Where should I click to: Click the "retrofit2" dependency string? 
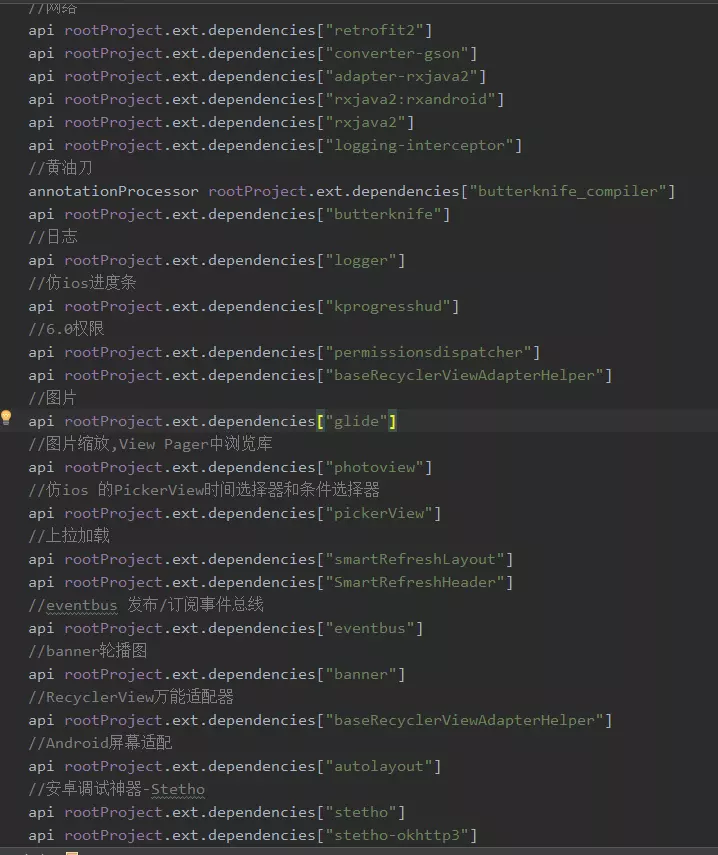pos(375,30)
